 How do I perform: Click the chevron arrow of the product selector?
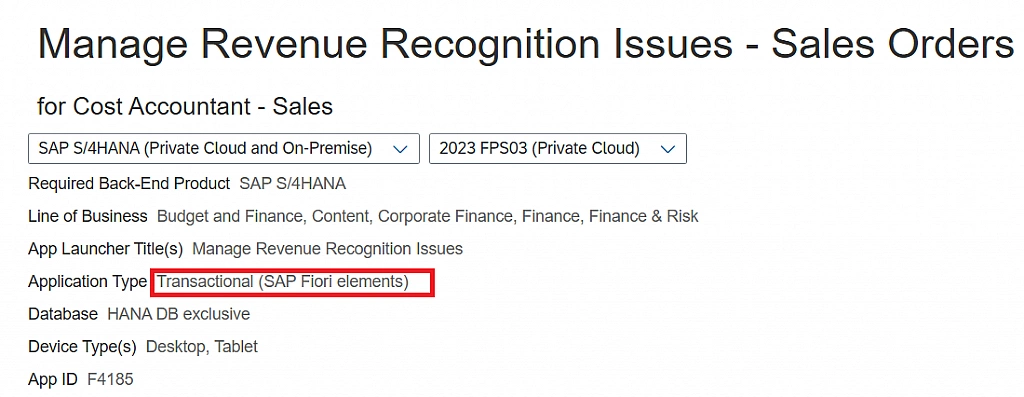point(400,149)
